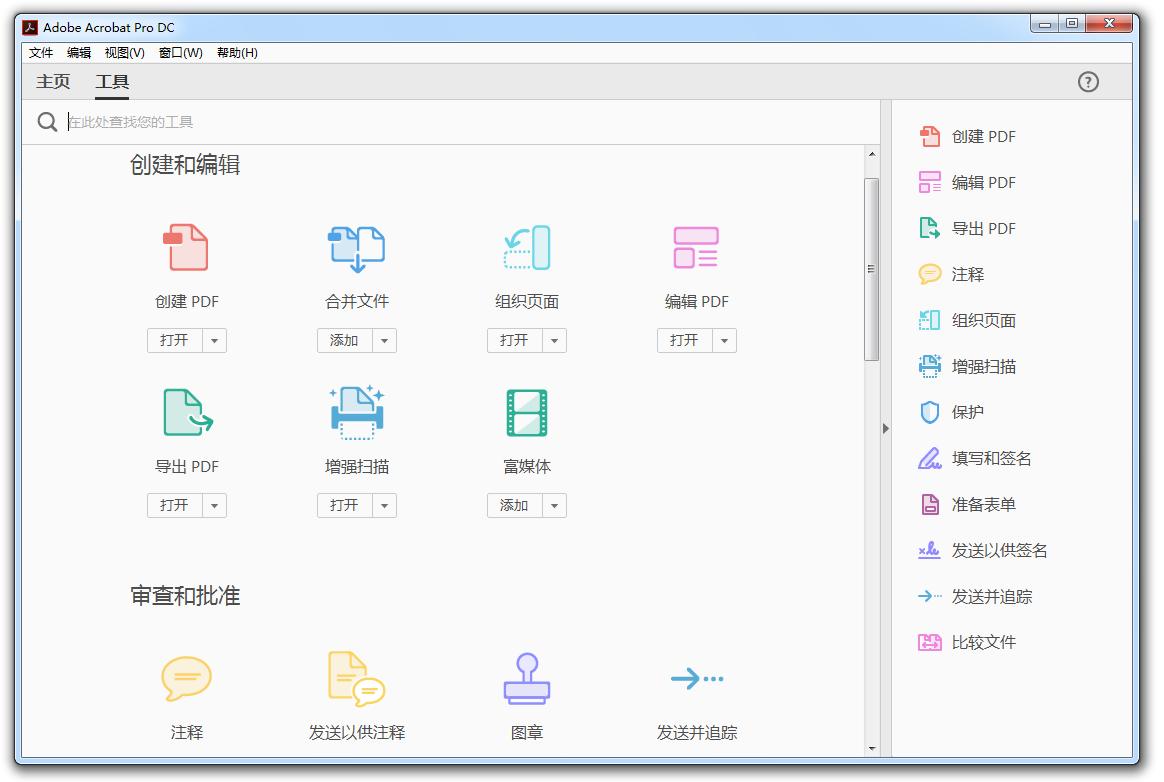Open 发送以供签名 tool in sidebar
Viewport: 1164px width, 782px height.
[984, 550]
